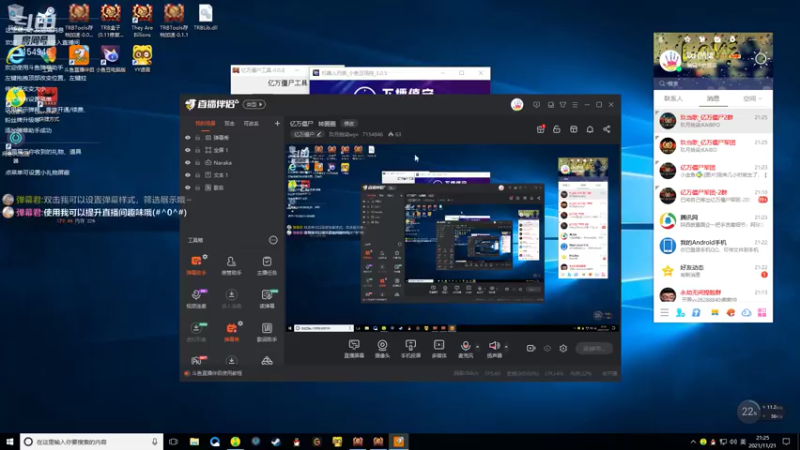The width and height of the screenshot is (800, 450).
Task: Open the hamburger menu in 直播伴侣 title bar
Action: coord(575,105)
